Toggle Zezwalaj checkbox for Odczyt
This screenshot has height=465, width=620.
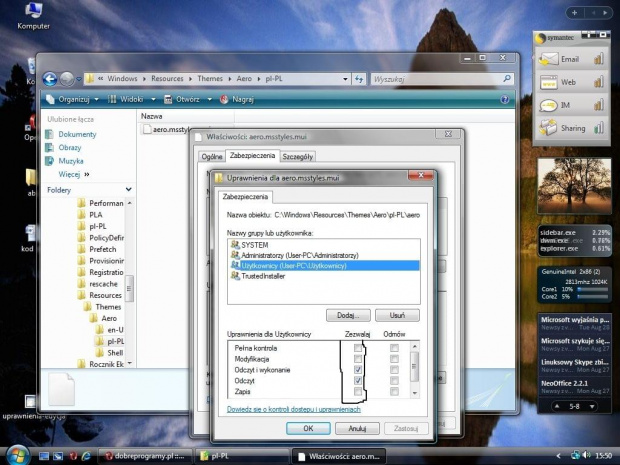click(357, 380)
